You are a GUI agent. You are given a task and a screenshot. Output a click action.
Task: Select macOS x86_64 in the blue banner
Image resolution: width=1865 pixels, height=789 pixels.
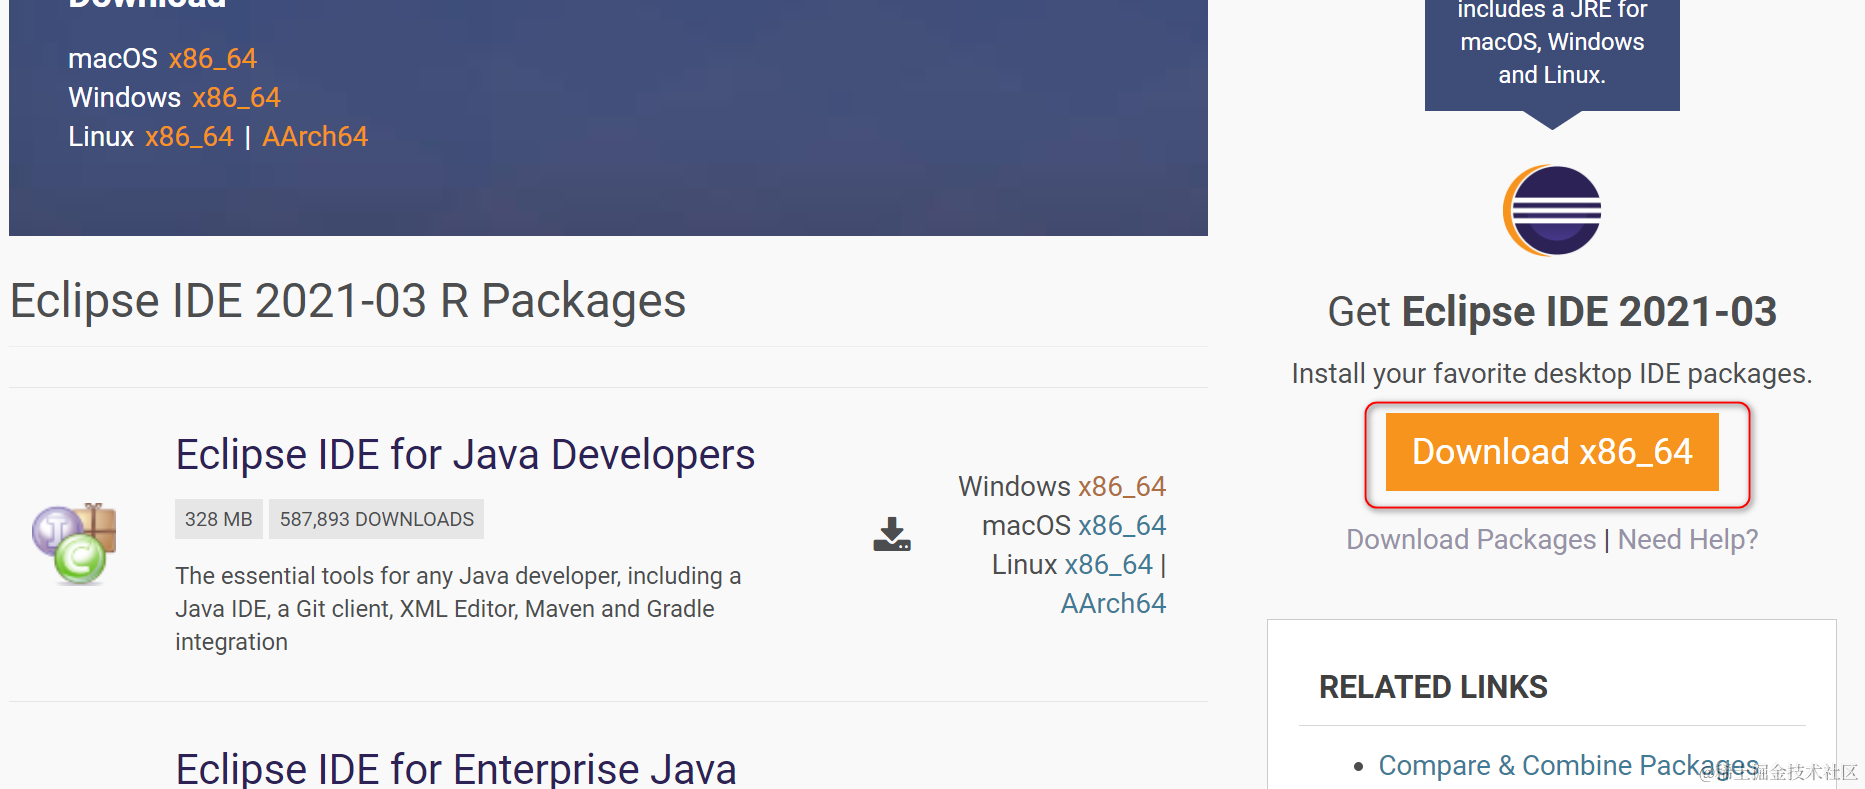[x=213, y=59]
